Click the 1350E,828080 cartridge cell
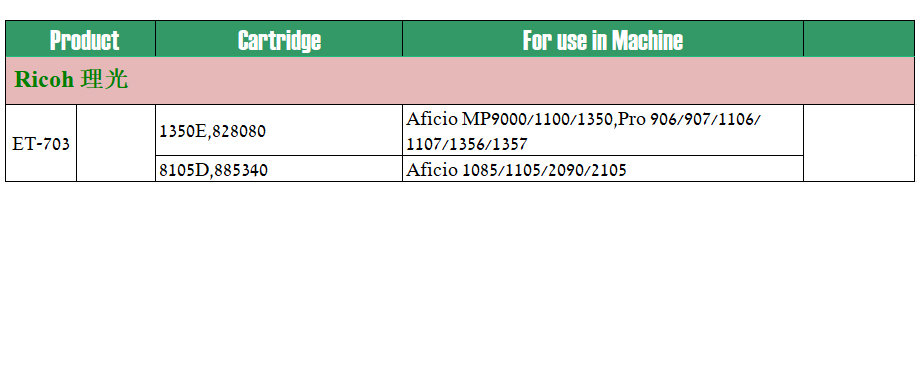Viewport: 920px width, 380px height. pos(279,130)
